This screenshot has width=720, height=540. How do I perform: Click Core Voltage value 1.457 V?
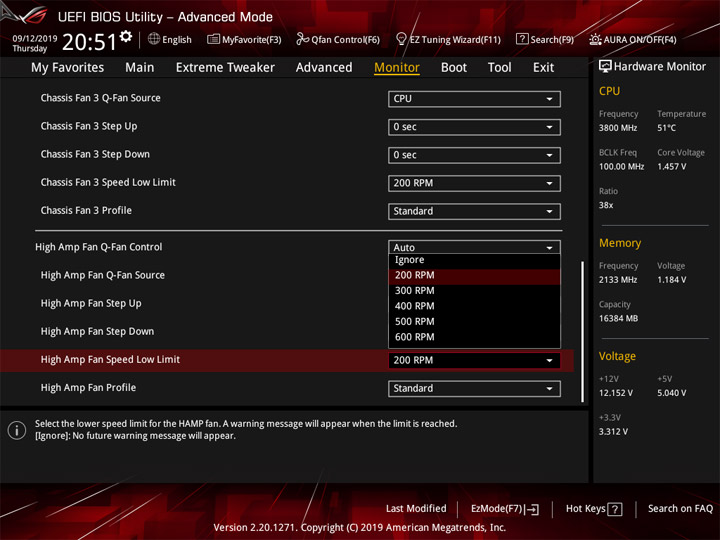pos(671,167)
